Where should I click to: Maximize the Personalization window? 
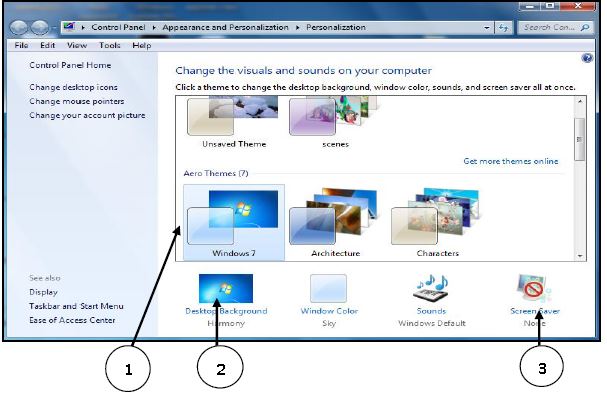click(x=550, y=6)
